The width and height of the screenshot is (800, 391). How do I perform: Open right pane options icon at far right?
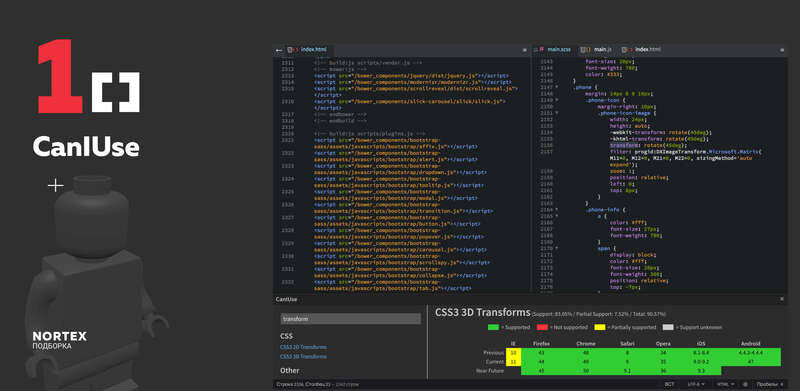[x=782, y=50]
